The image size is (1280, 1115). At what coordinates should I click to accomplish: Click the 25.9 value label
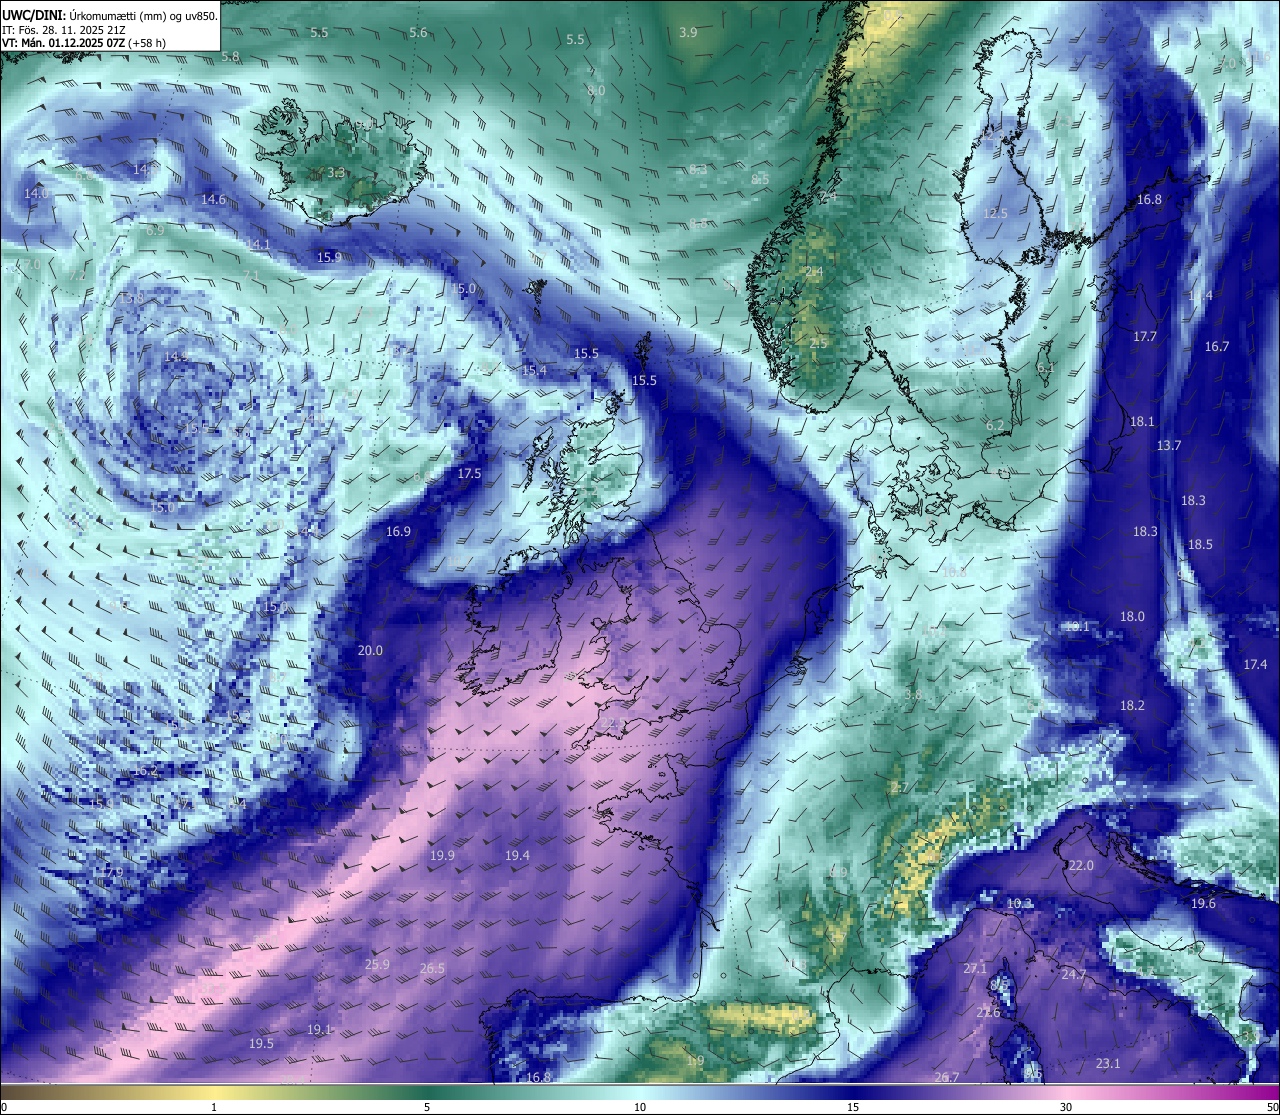[x=377, y=965]
